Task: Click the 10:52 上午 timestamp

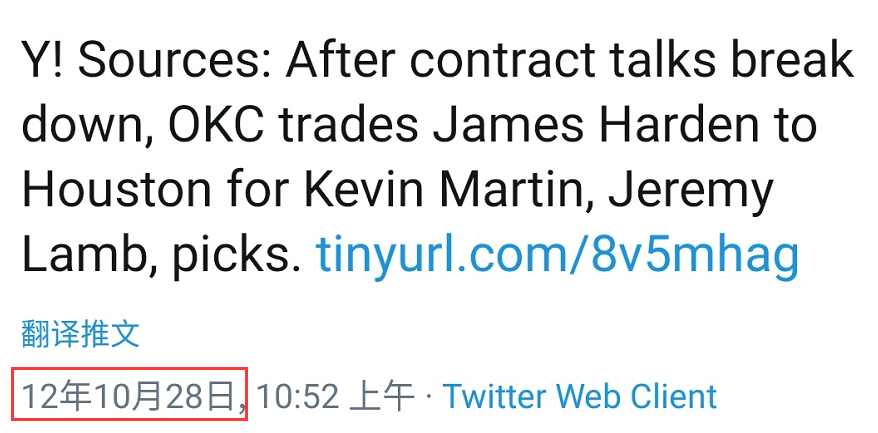Action: click(335, 397)
